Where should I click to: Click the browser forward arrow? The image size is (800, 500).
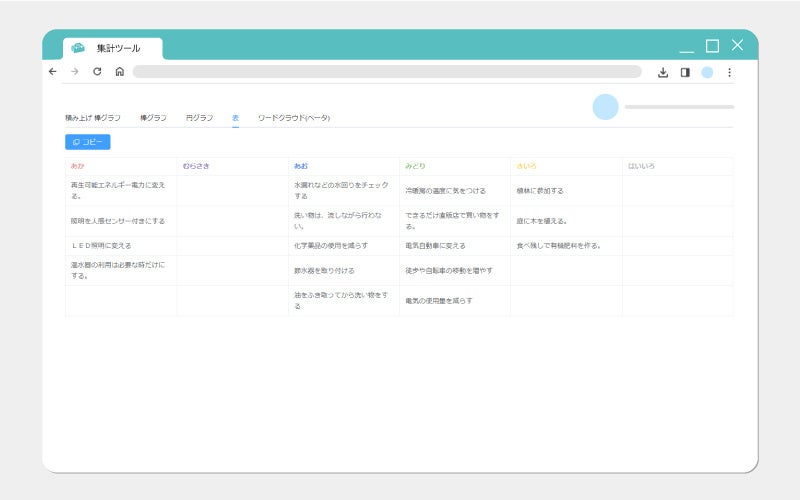[x=75, y=72]
